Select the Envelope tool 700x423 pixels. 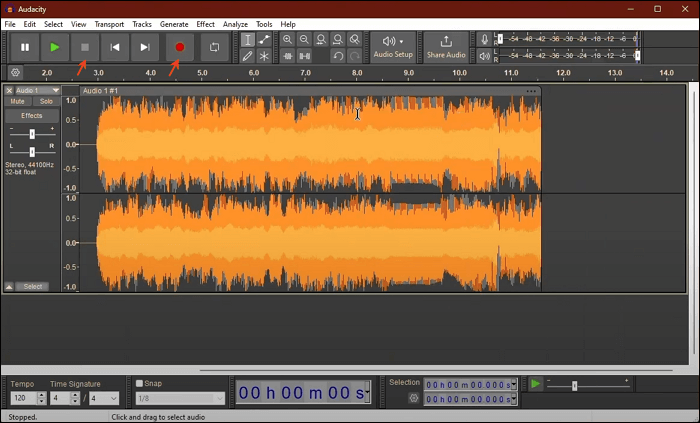[x=264, y=40]
